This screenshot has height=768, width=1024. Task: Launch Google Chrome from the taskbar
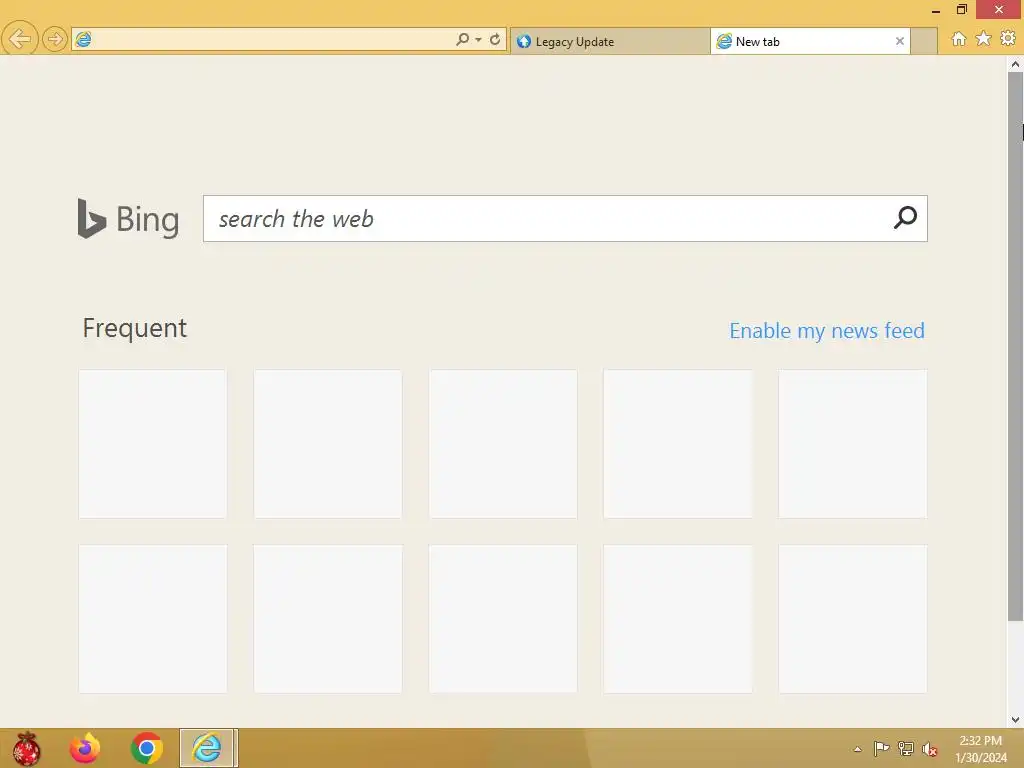pyautogui.click(x=146, y=748)
